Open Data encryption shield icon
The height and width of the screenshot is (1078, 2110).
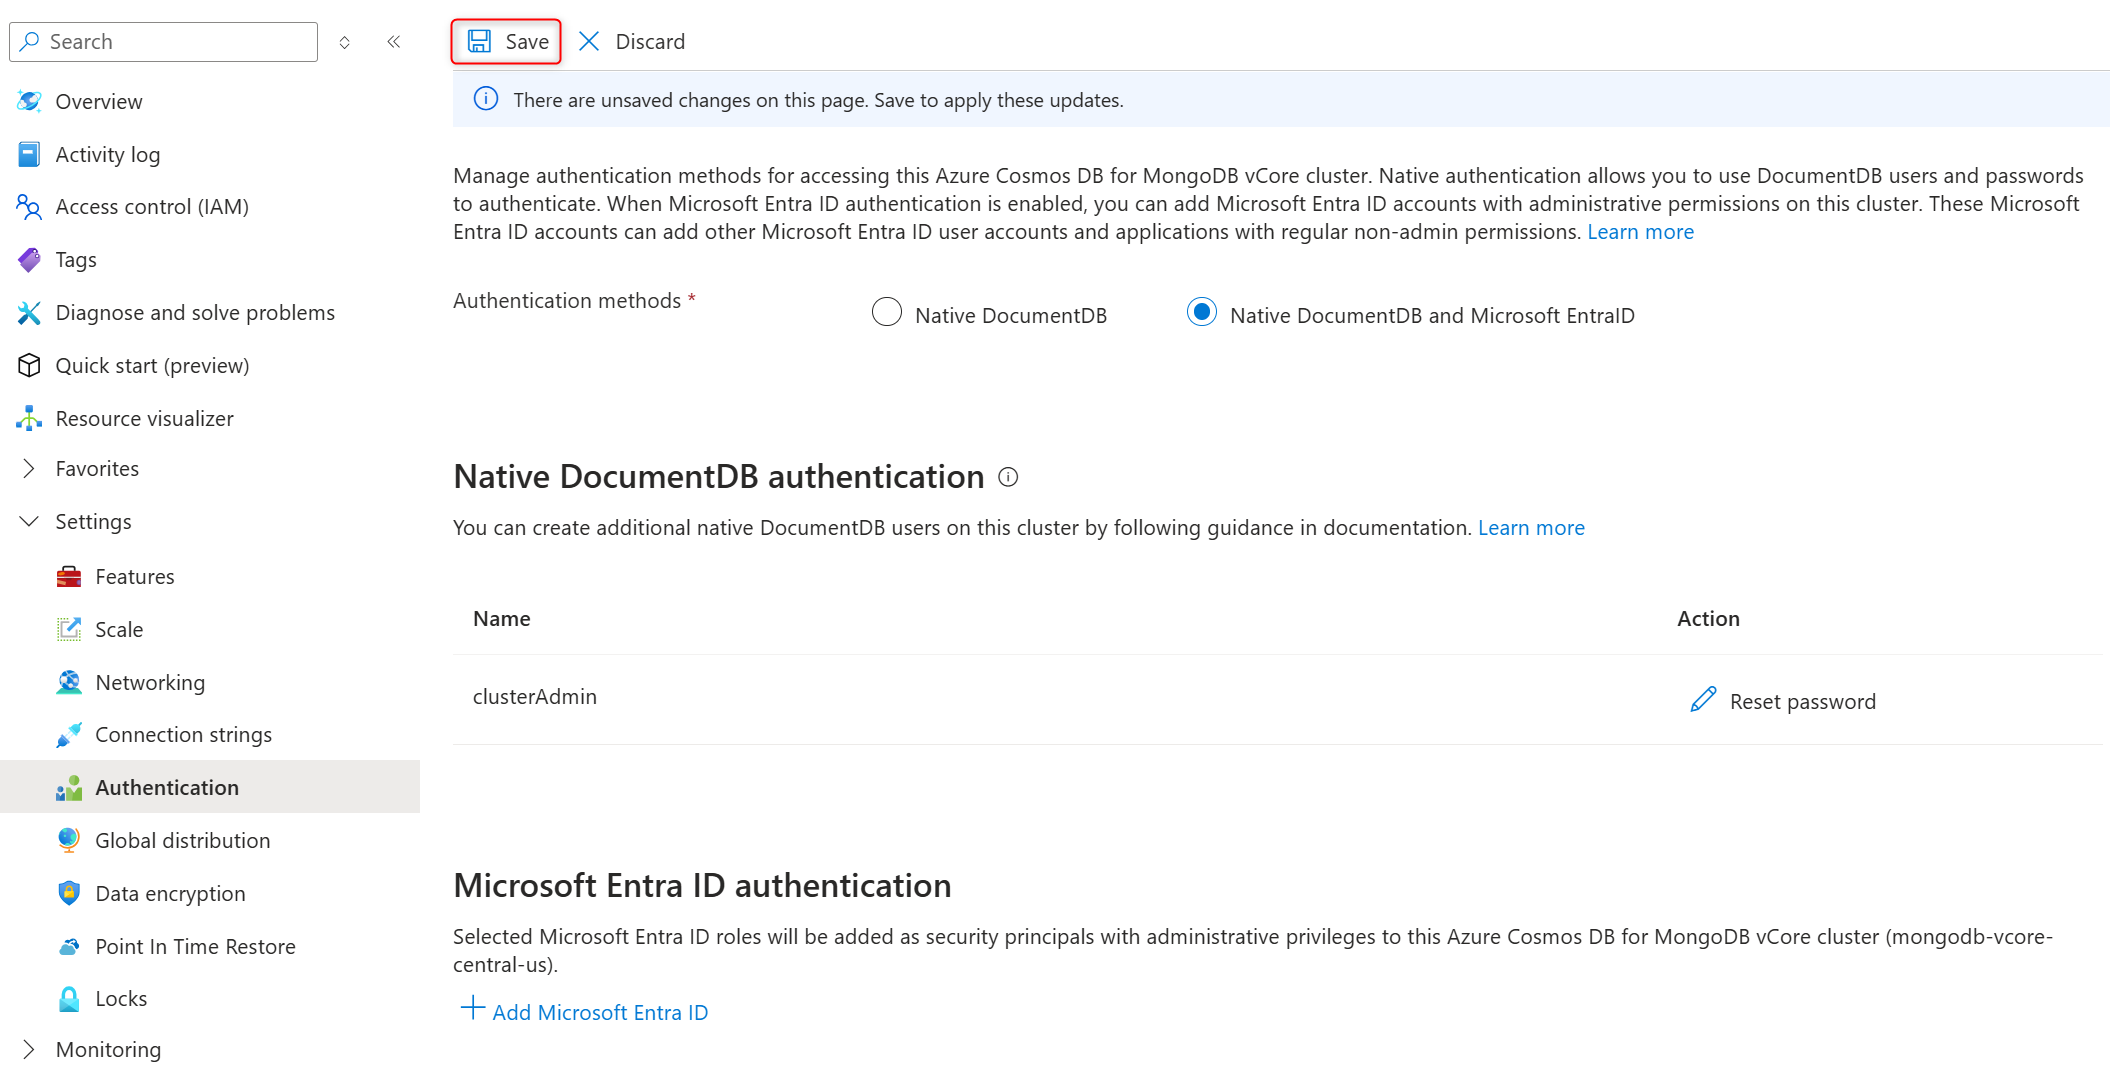[x=69, y=893]
